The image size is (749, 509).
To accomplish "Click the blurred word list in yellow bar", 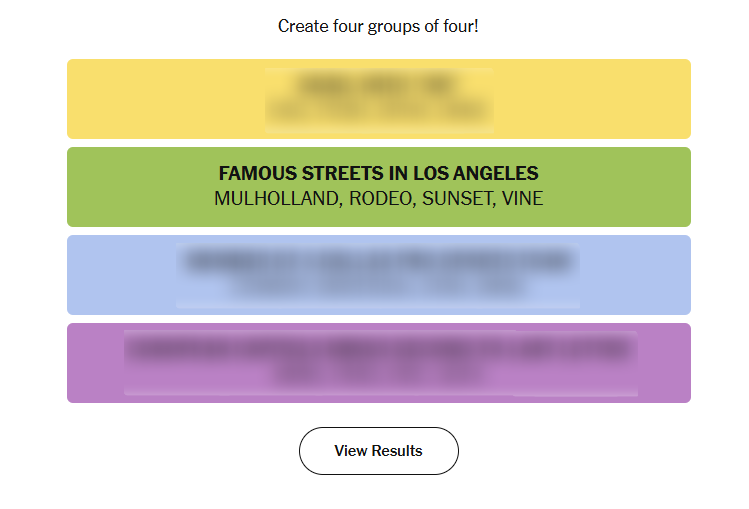I will click(x=378, y=112).
